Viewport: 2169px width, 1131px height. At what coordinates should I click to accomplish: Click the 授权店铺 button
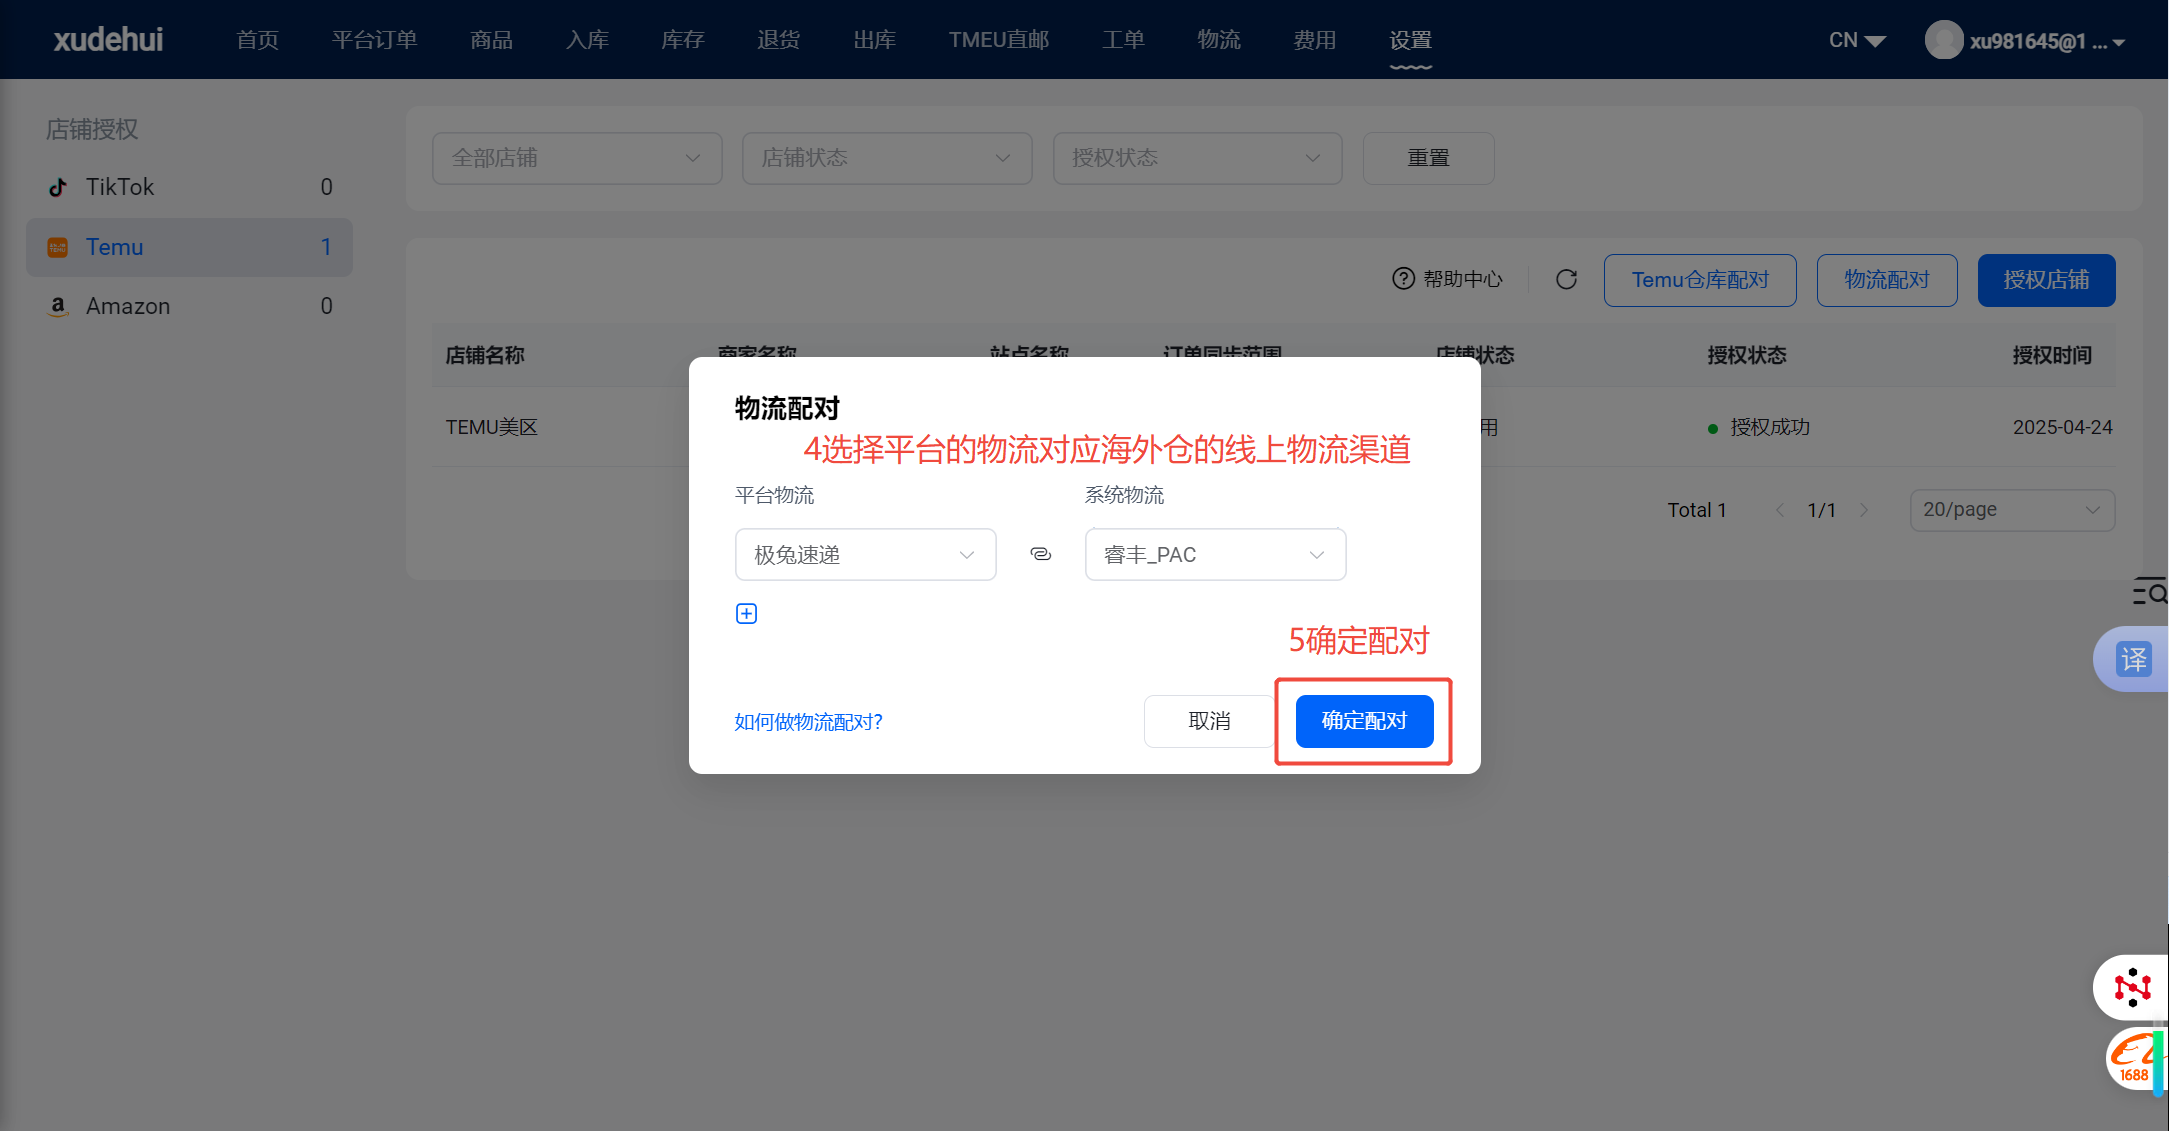(x=2046, y=280)
